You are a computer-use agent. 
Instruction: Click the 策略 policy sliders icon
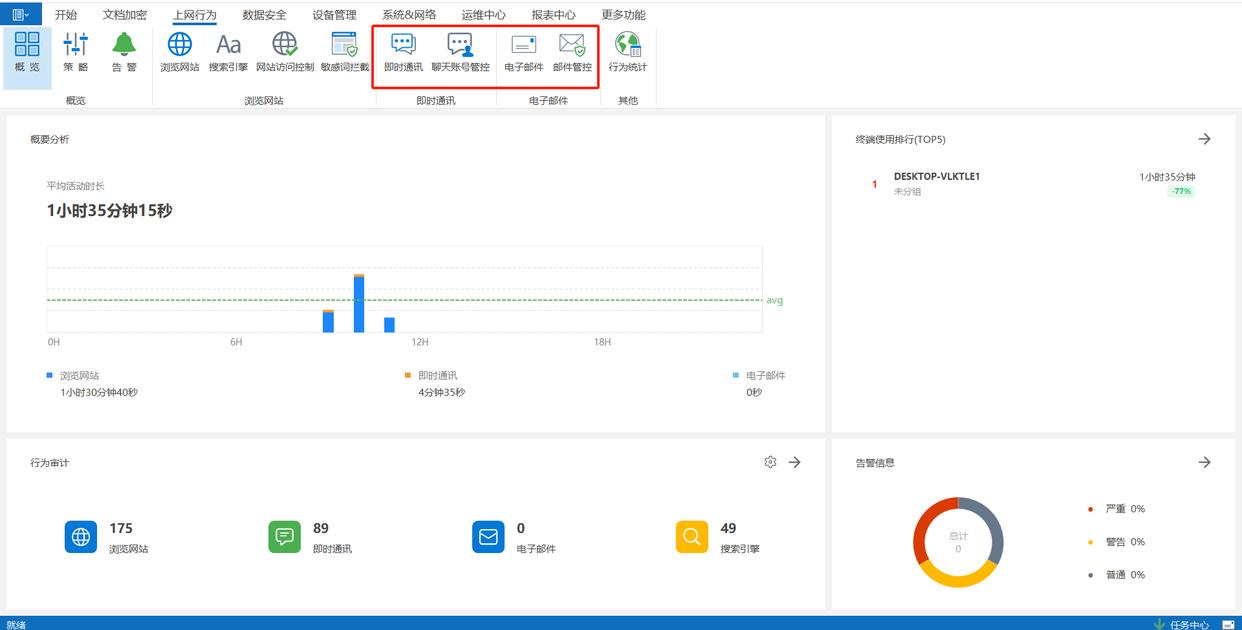[76, 52]
